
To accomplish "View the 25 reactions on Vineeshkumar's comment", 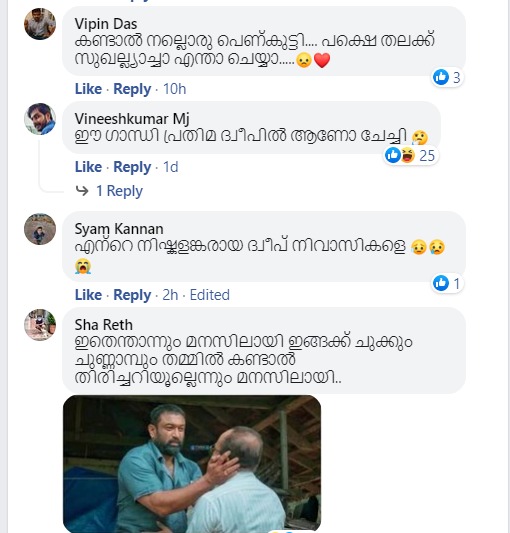I will 410,156.
